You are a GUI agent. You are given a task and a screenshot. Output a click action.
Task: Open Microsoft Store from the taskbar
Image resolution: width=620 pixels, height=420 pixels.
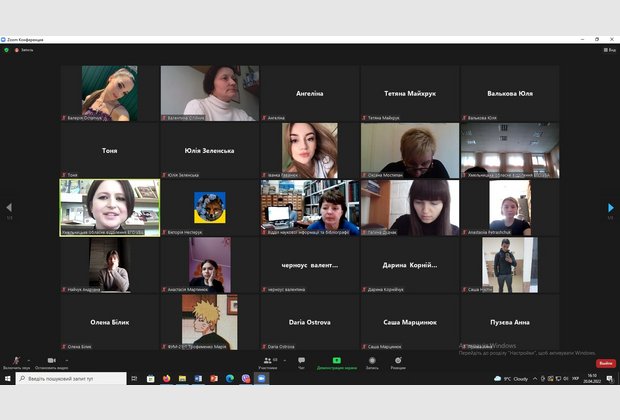[x=151, y=378]
